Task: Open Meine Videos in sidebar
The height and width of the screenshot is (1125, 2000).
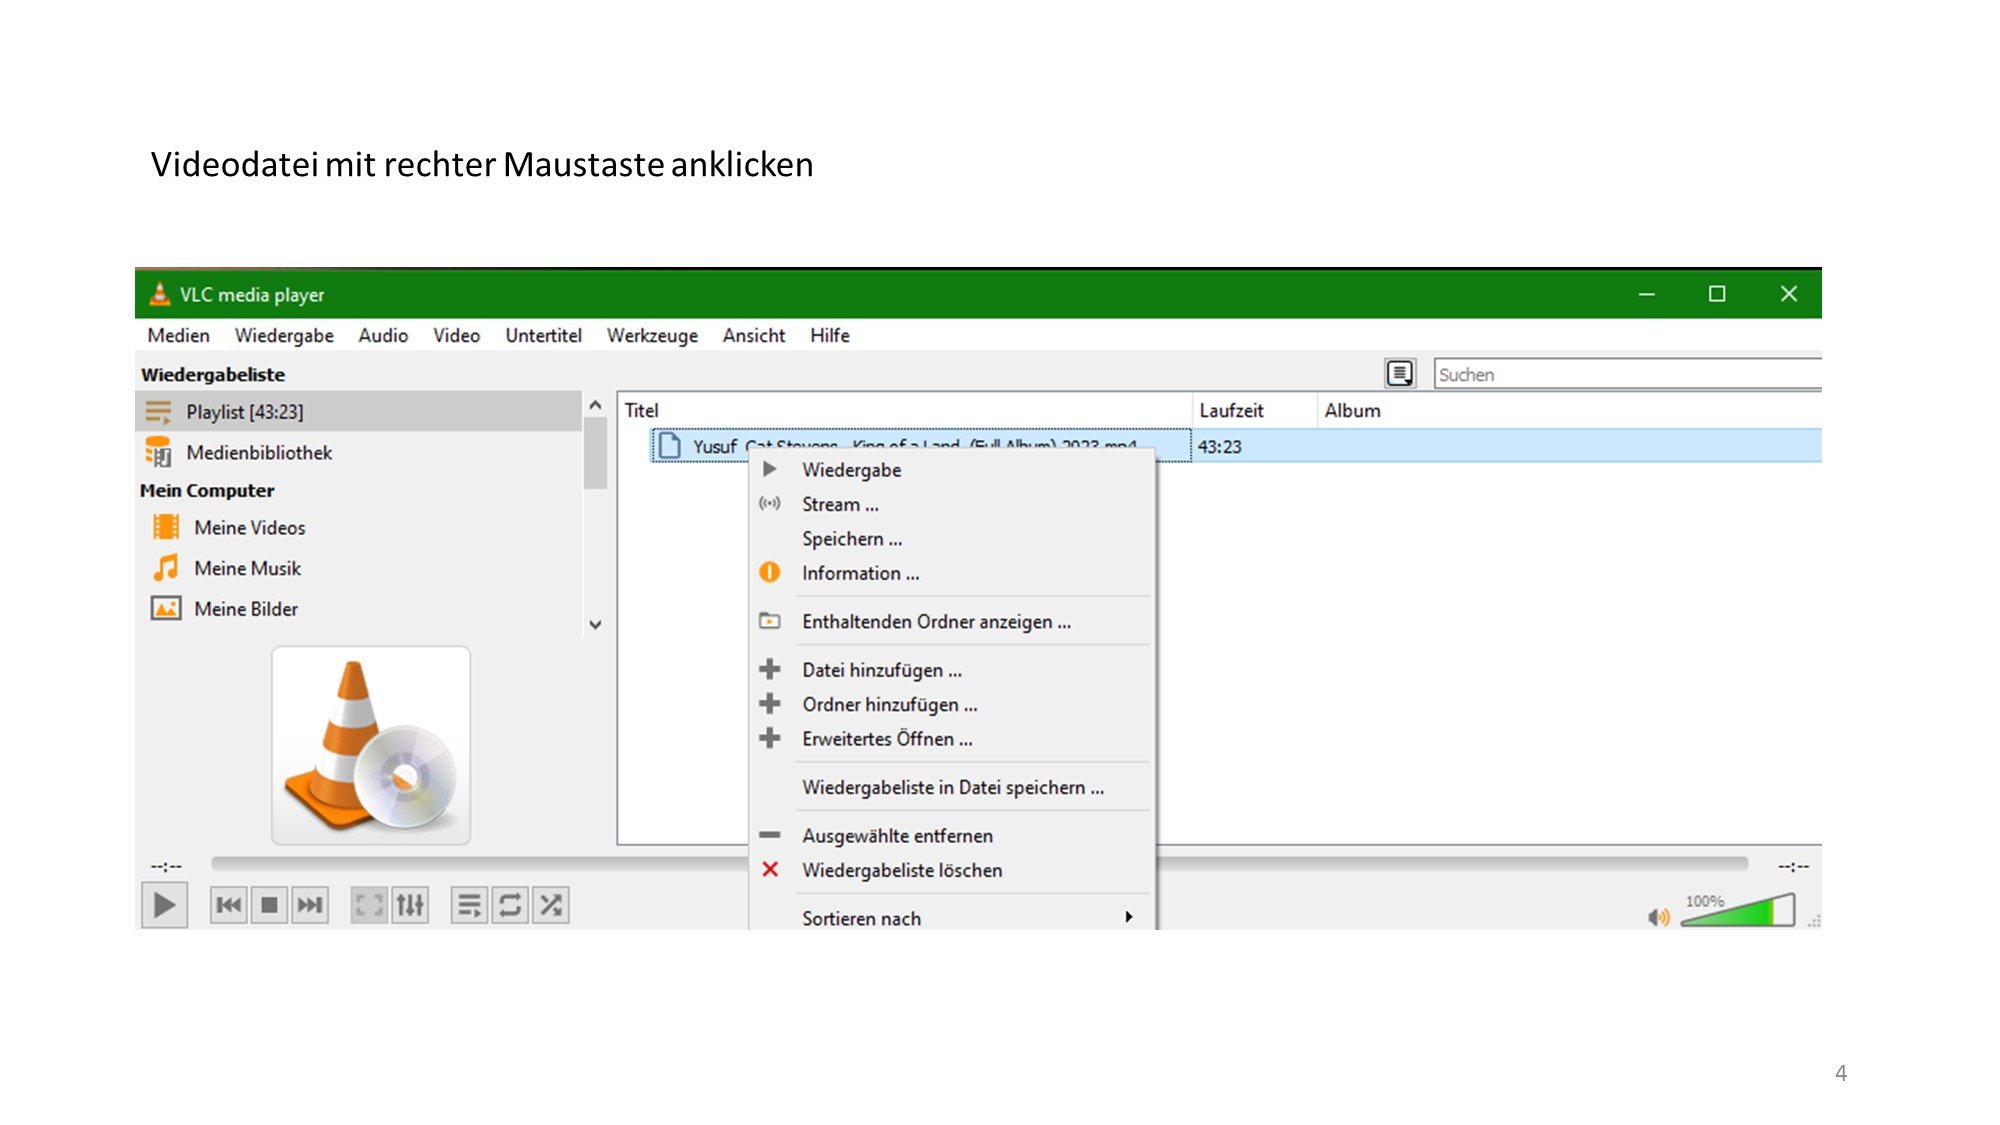Action: tap(249, 528)
